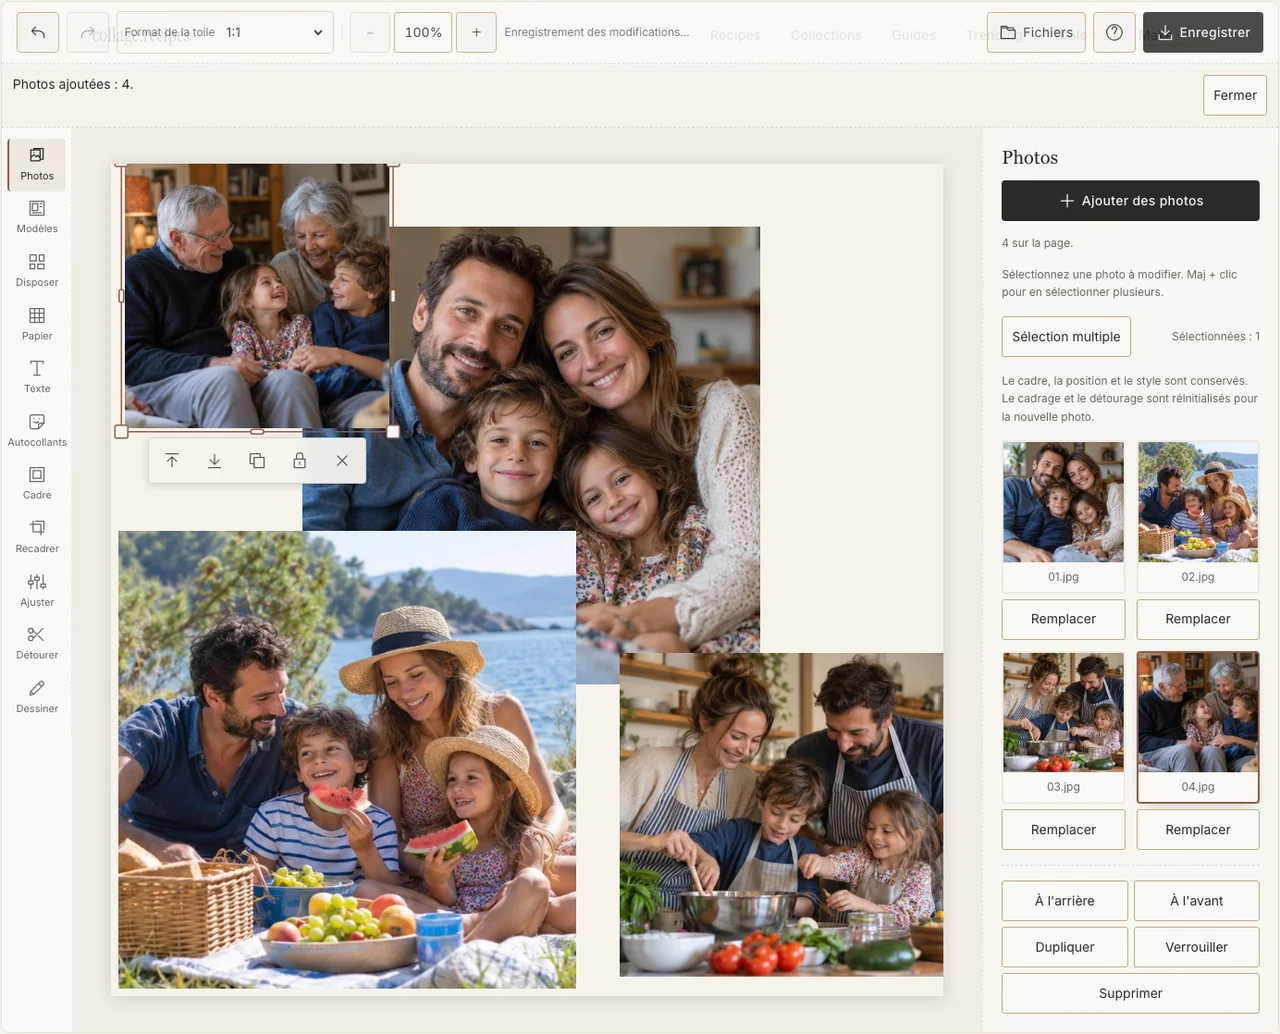Select the Disposer tool
This screenshot has width=1280, height=1034.
(37, 271)
